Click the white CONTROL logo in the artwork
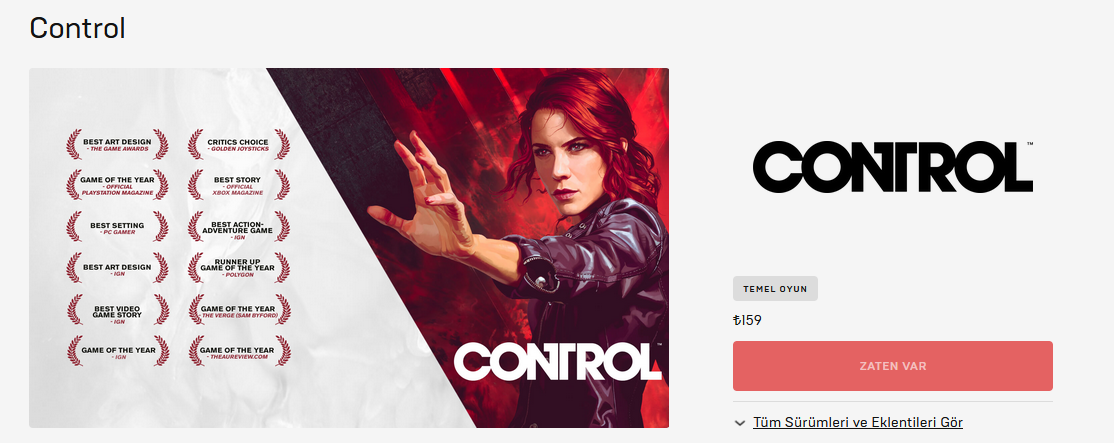Viewport: 1114px width, 443px height. (558, 361)
